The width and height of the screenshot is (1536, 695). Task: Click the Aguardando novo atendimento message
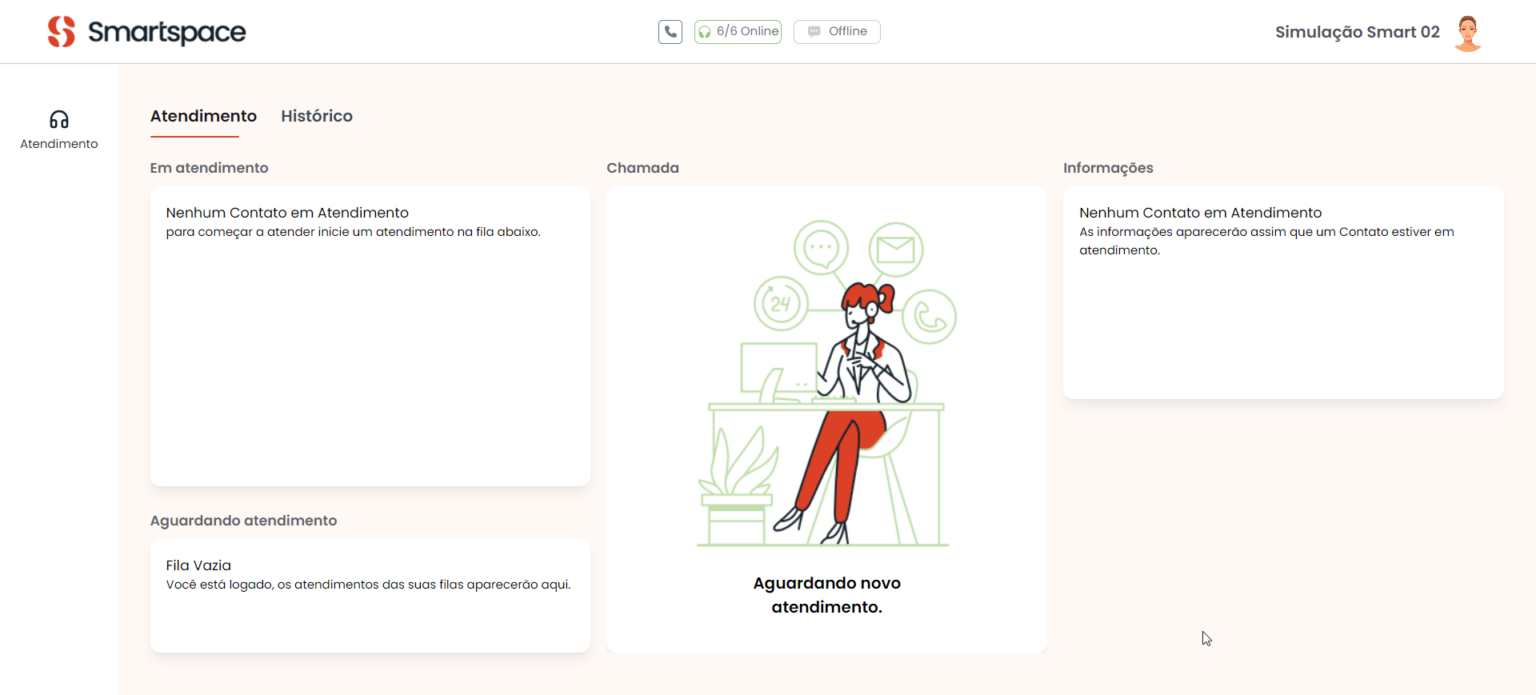(x=827, y=594)
